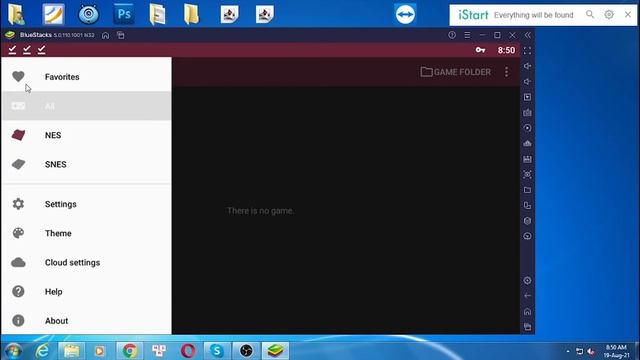The width and height of the screenshot is (640, 360).
Task: Click the Settings gear icon in drawer
Action: coord(18,204)
